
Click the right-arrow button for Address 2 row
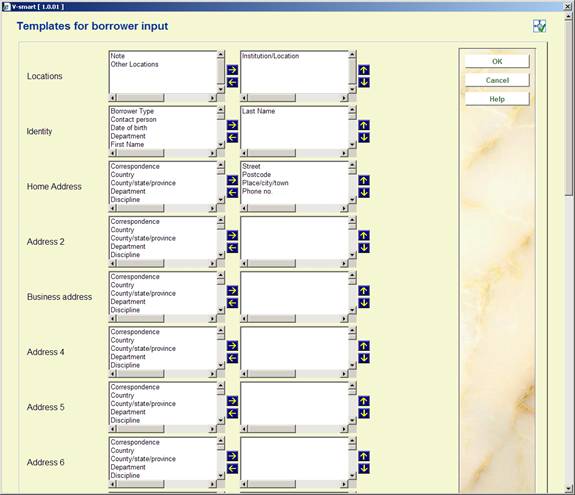click(x=232, y=235)
